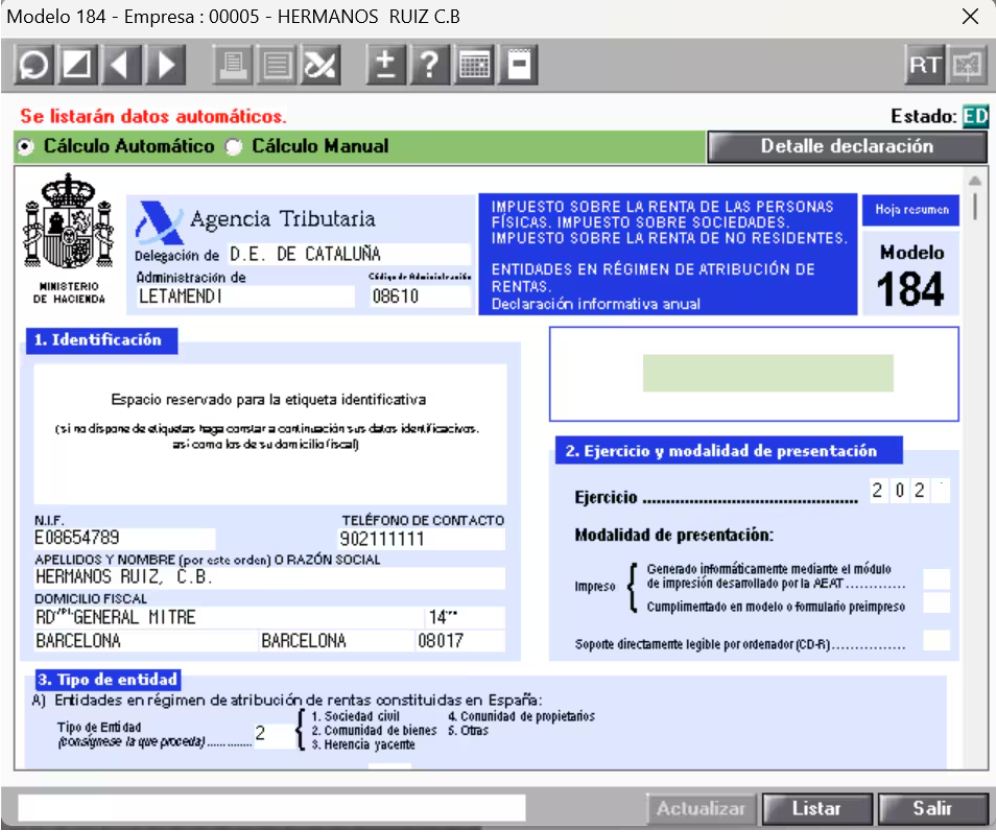Click the previous record left arrow icon
Viewport: 996px width, 833px height.
120,66
